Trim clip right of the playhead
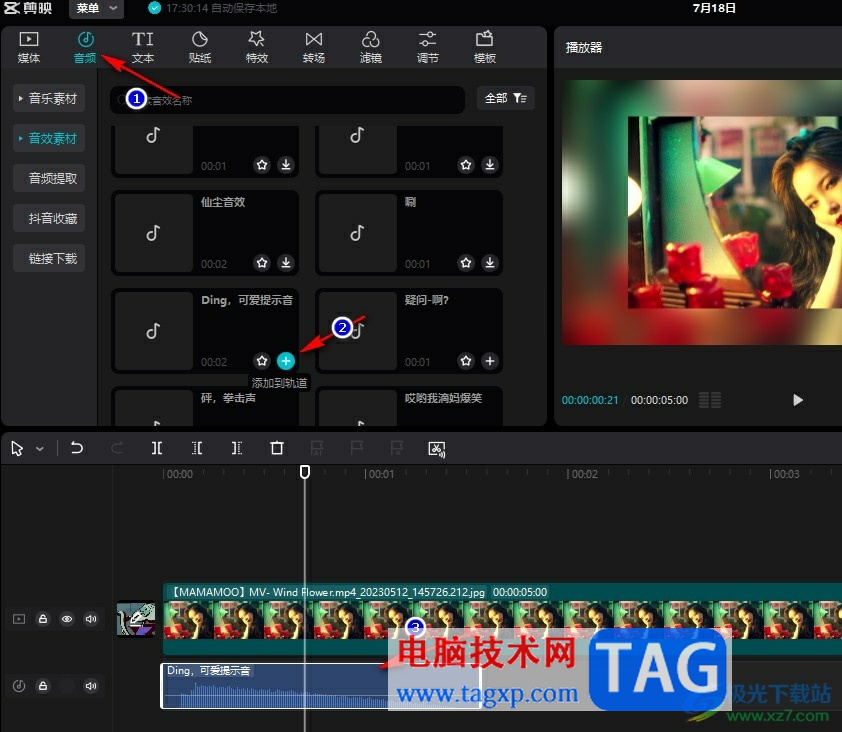Screen dimensions: 842x732 (x=237, y=448)
